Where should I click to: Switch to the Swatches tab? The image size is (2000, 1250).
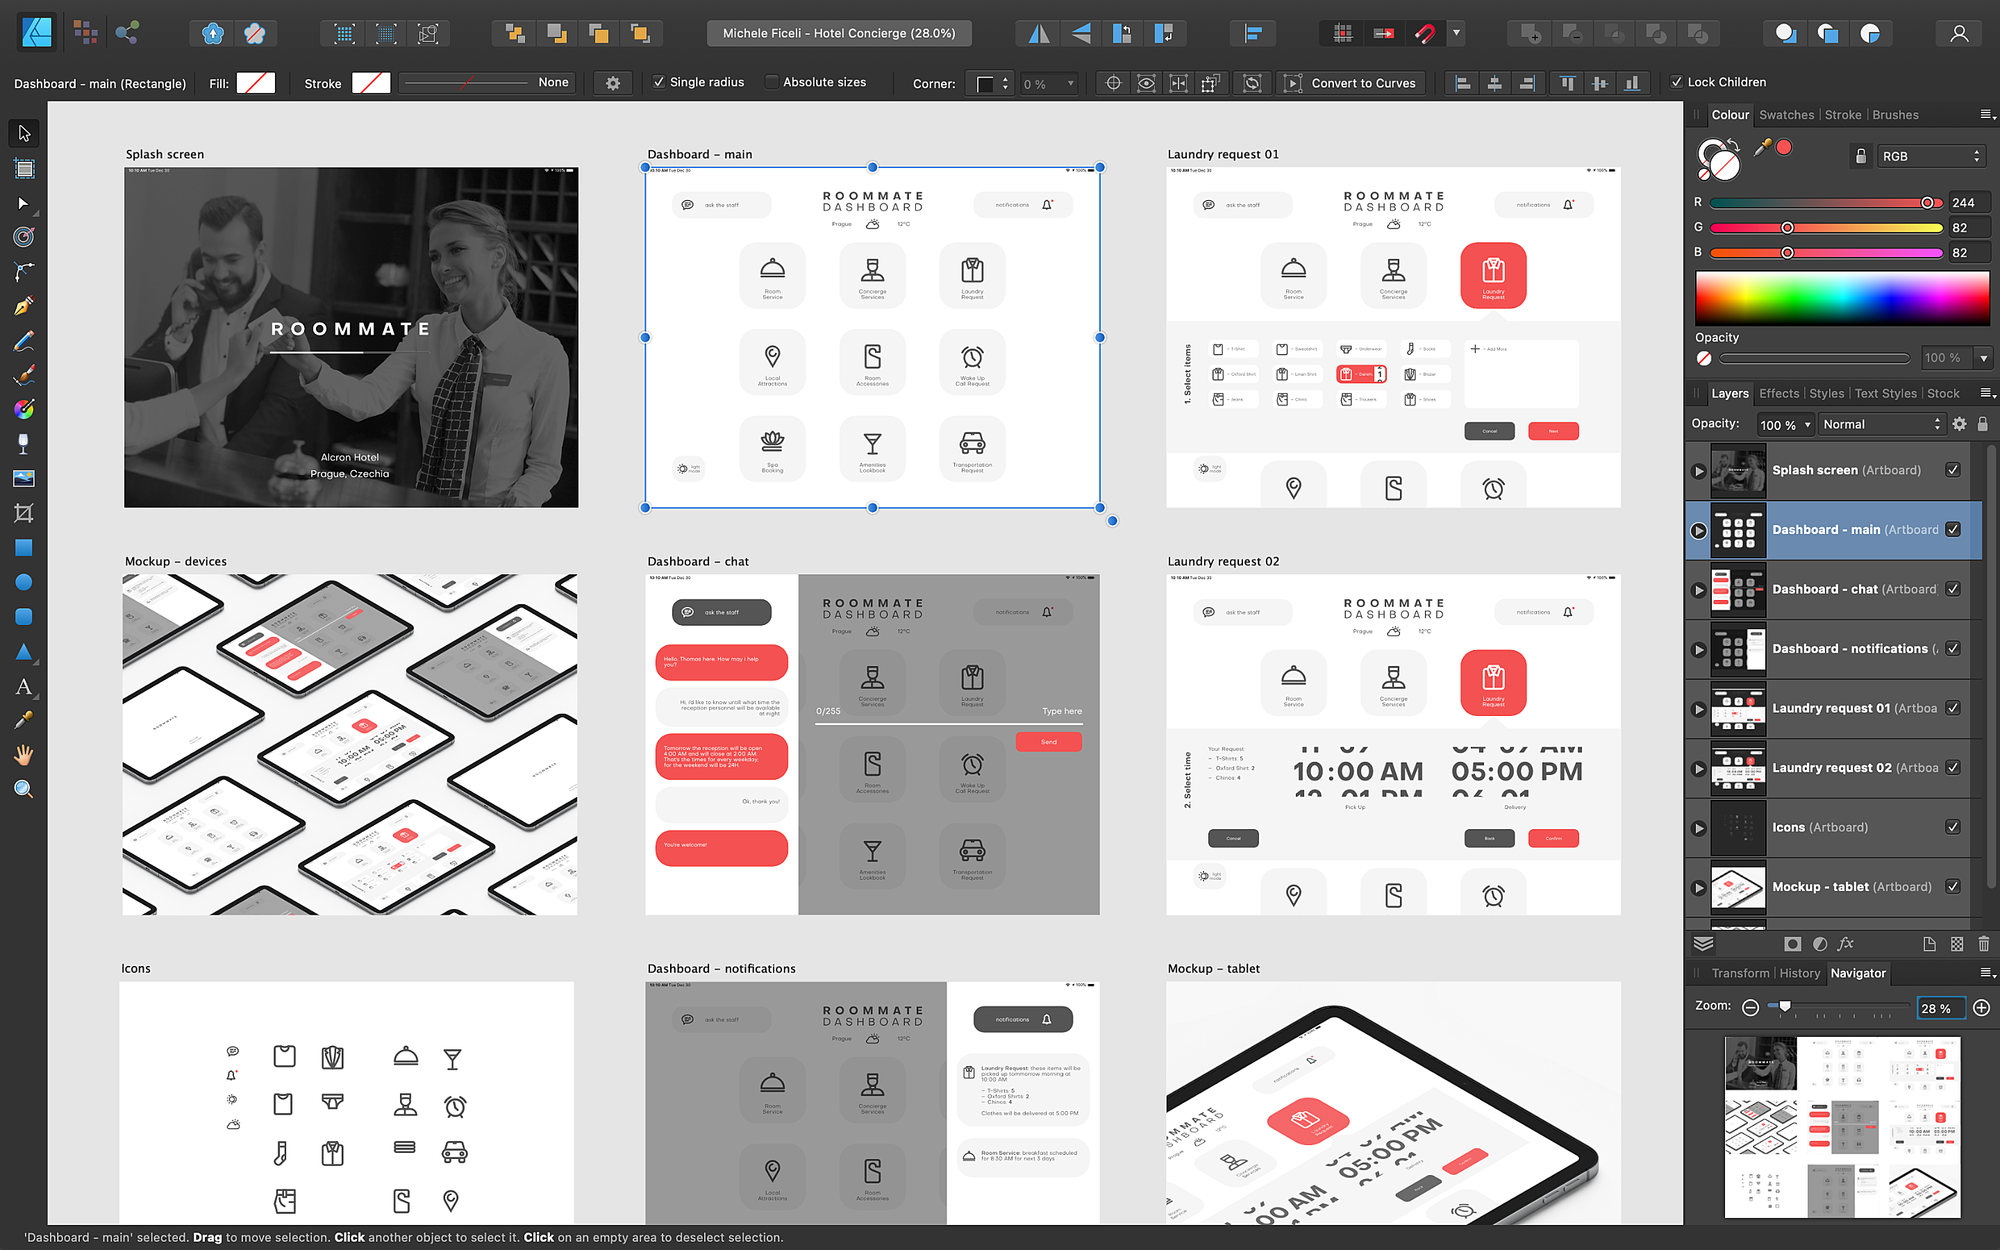[x=1786, y=115]
